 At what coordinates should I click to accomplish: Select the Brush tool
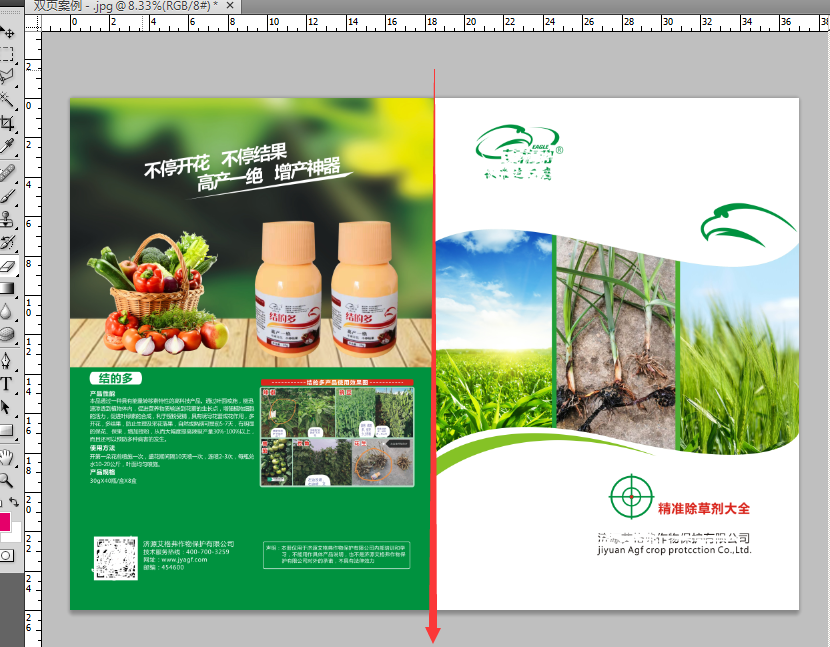7,196
